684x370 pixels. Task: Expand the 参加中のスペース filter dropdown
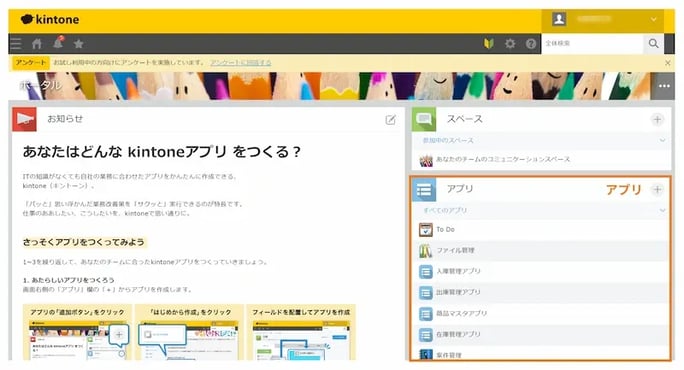point(662,140)
